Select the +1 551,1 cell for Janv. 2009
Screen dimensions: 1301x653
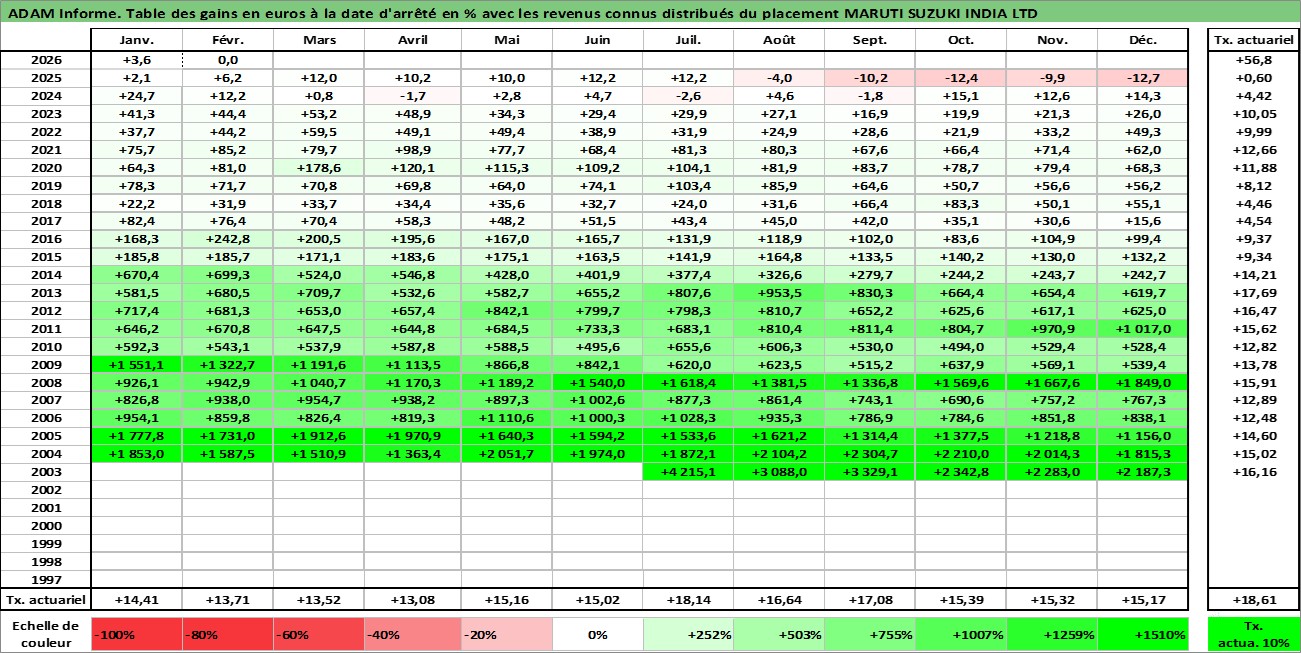click(136, 365)
